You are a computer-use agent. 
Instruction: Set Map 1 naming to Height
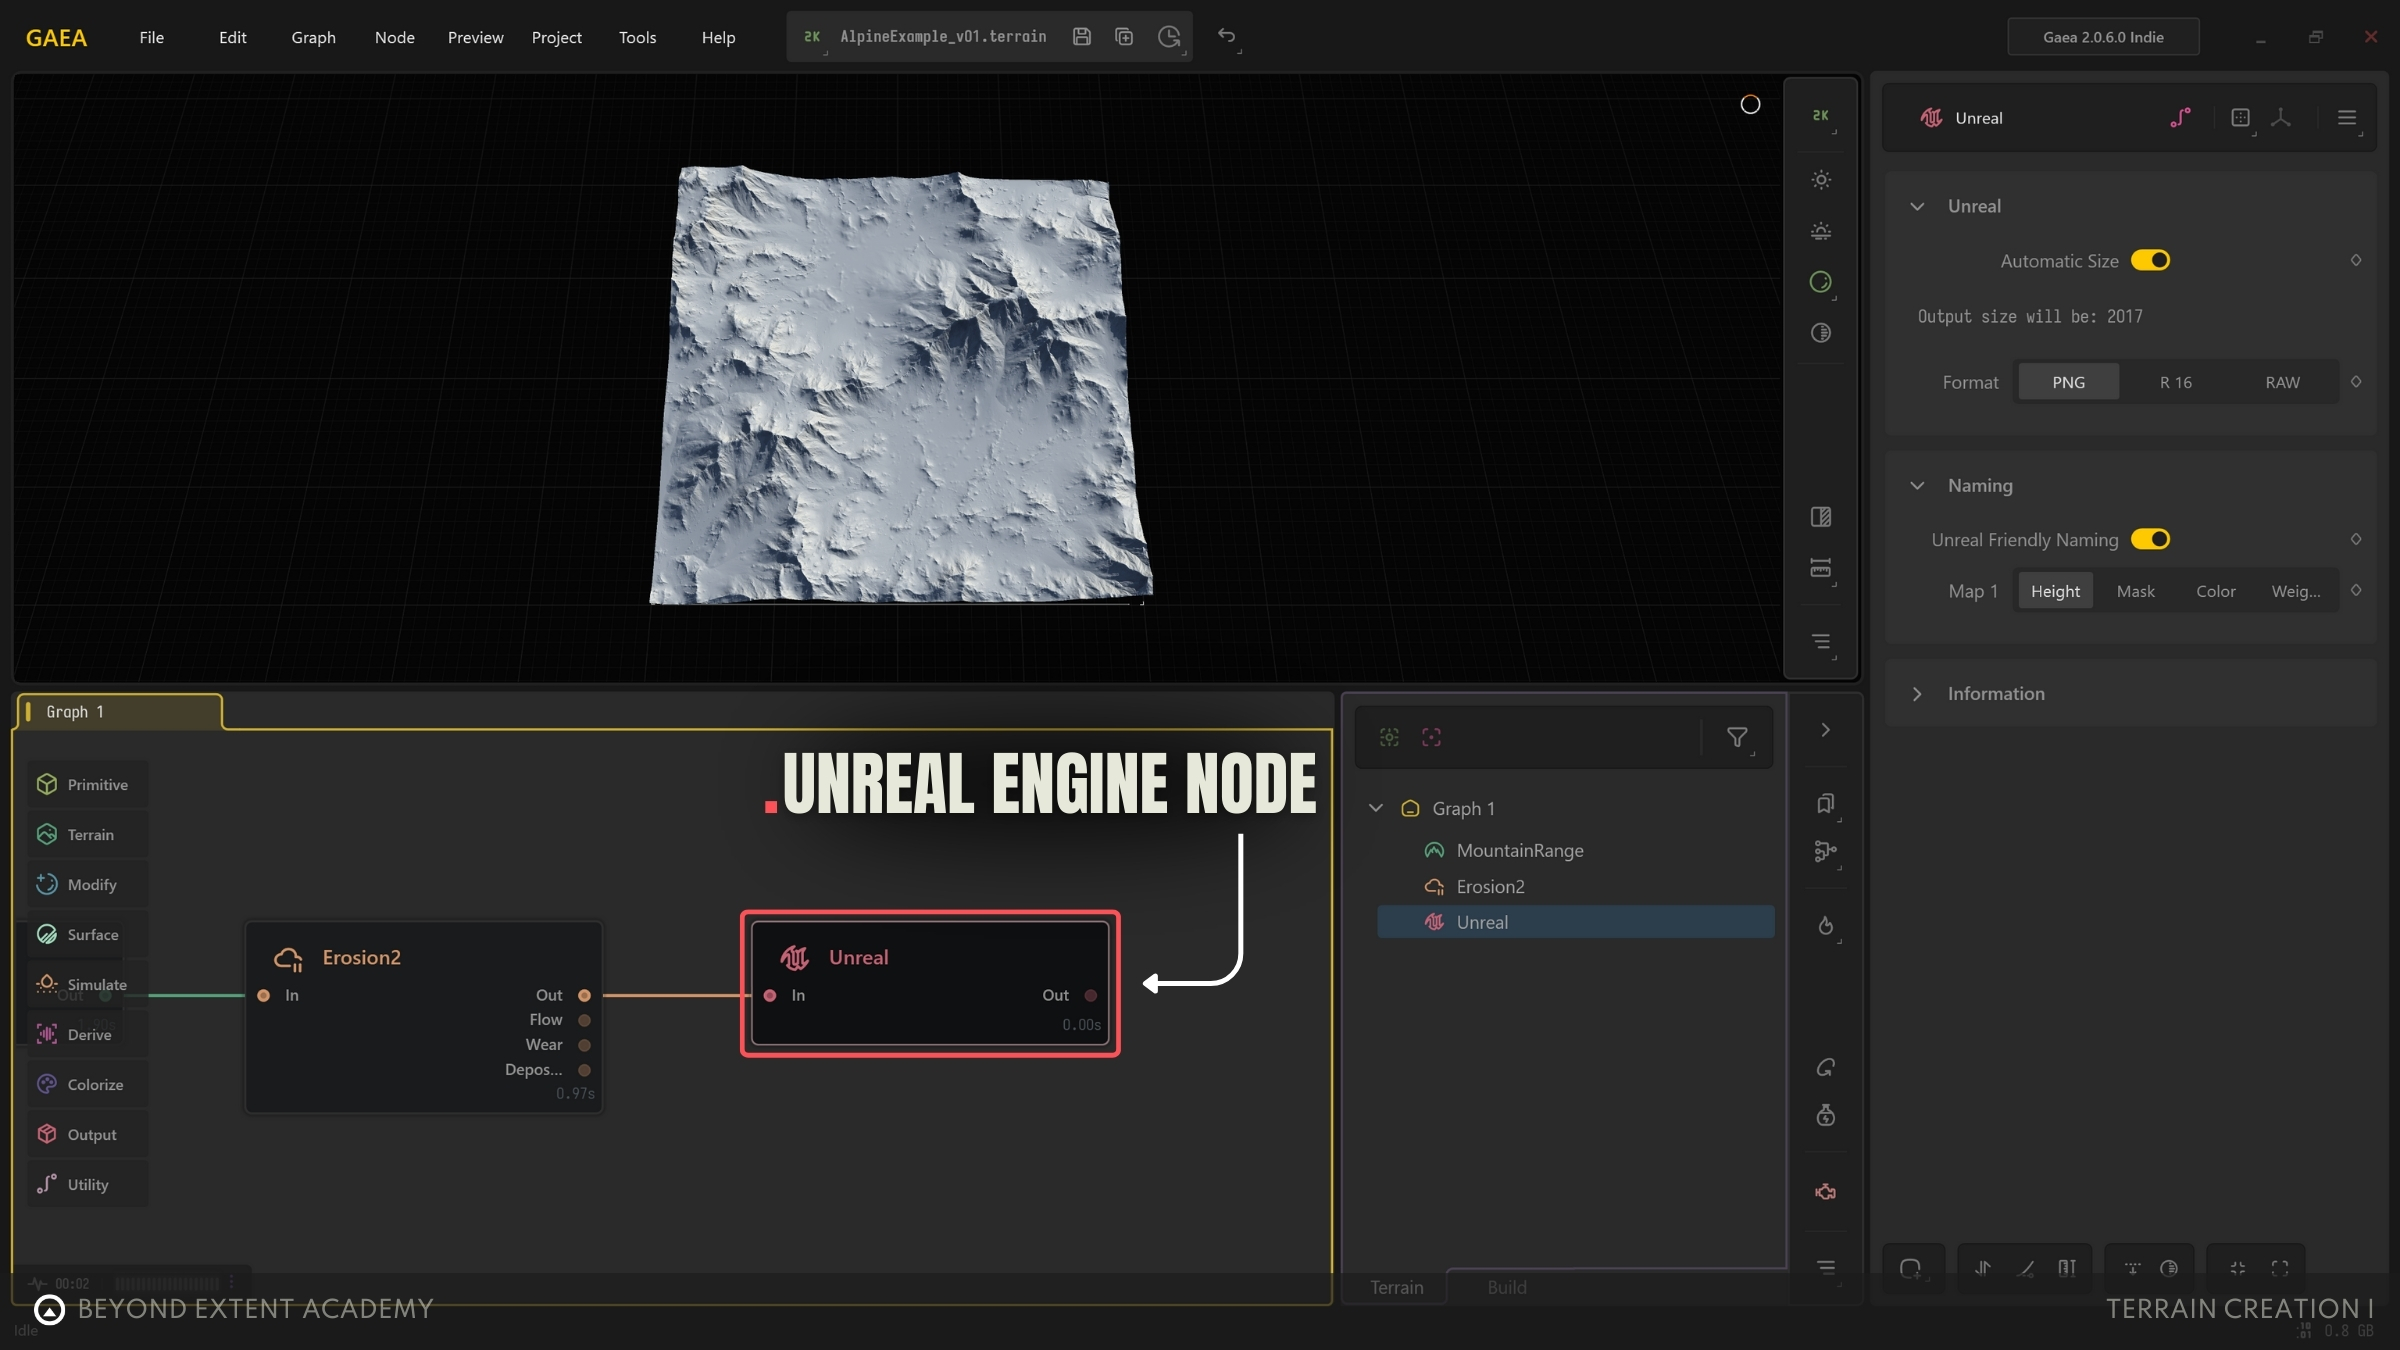click(2055, 592)
